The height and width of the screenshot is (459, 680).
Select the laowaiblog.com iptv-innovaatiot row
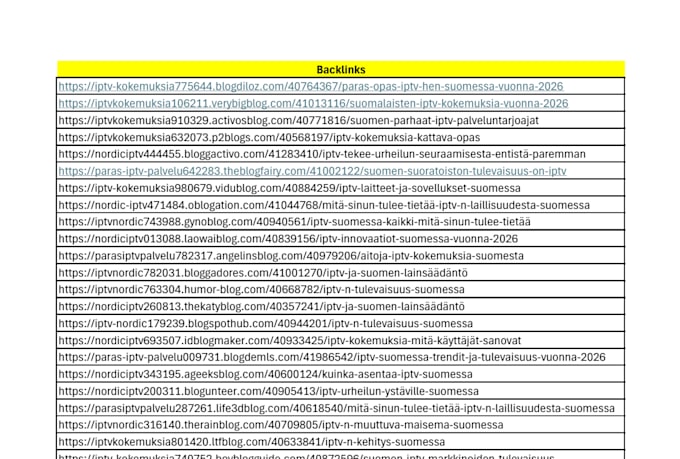pos(340,239)
